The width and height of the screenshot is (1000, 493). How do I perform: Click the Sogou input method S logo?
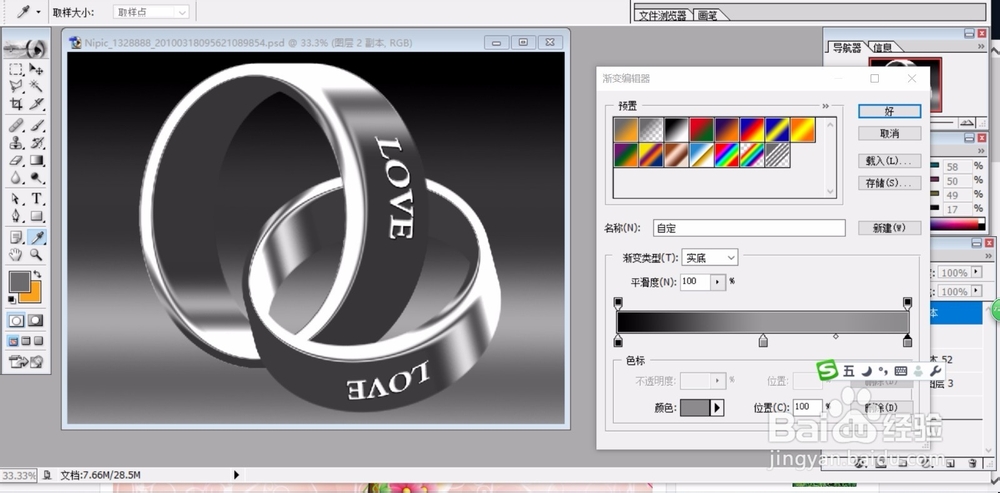828,370
